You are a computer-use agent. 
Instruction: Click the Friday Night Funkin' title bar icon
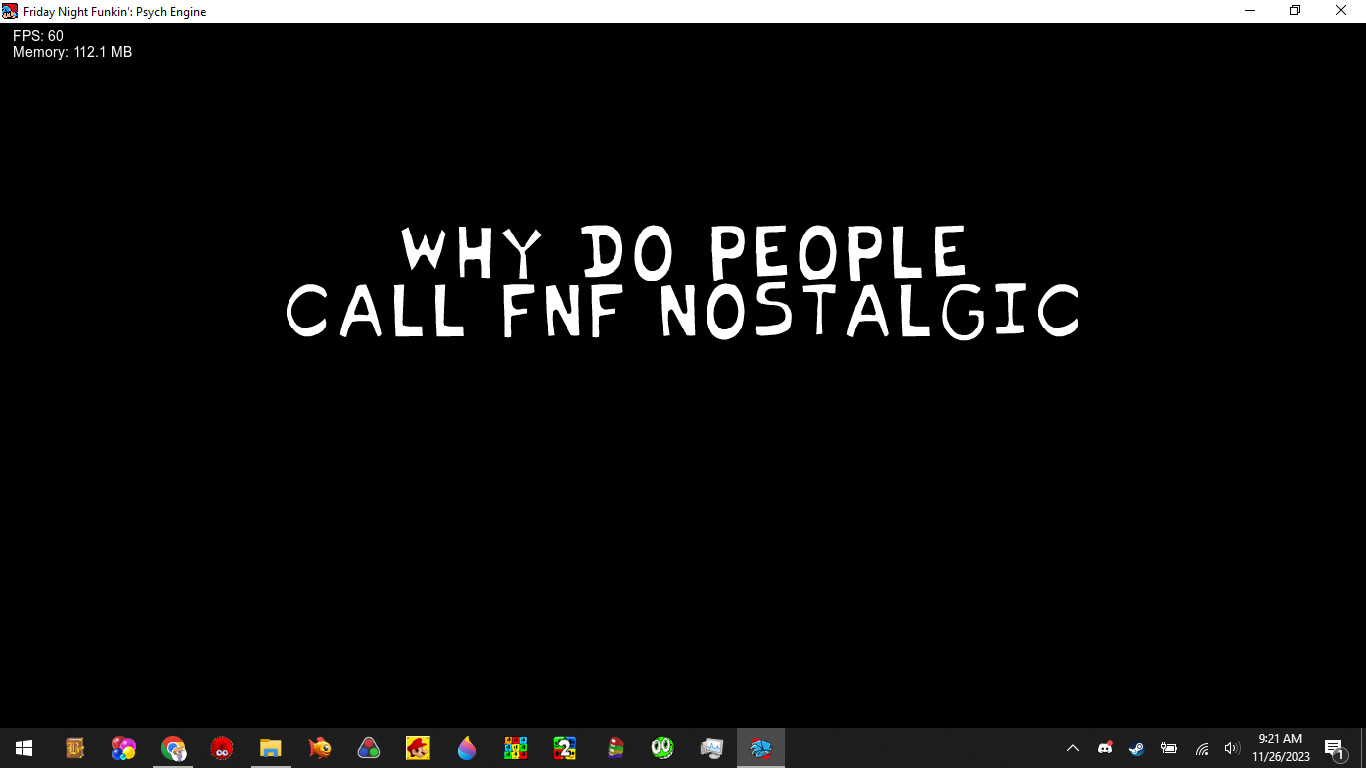[10, 11]
